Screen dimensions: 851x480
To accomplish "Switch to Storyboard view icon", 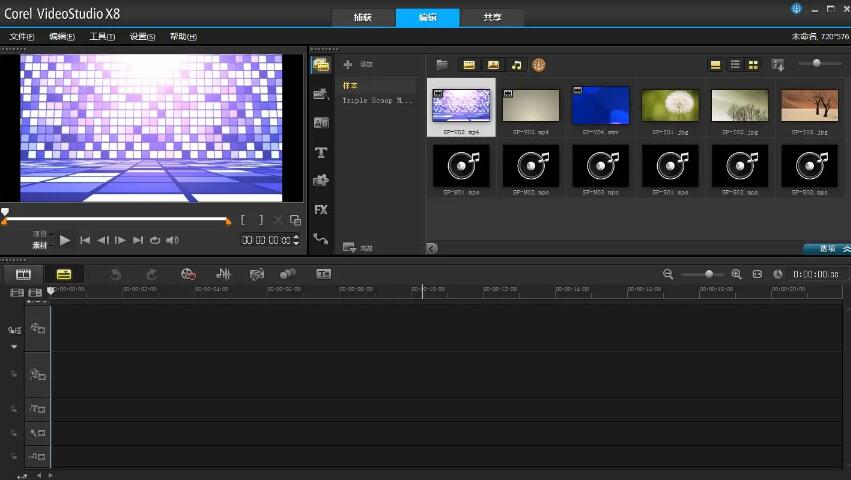I will (23, 274).
